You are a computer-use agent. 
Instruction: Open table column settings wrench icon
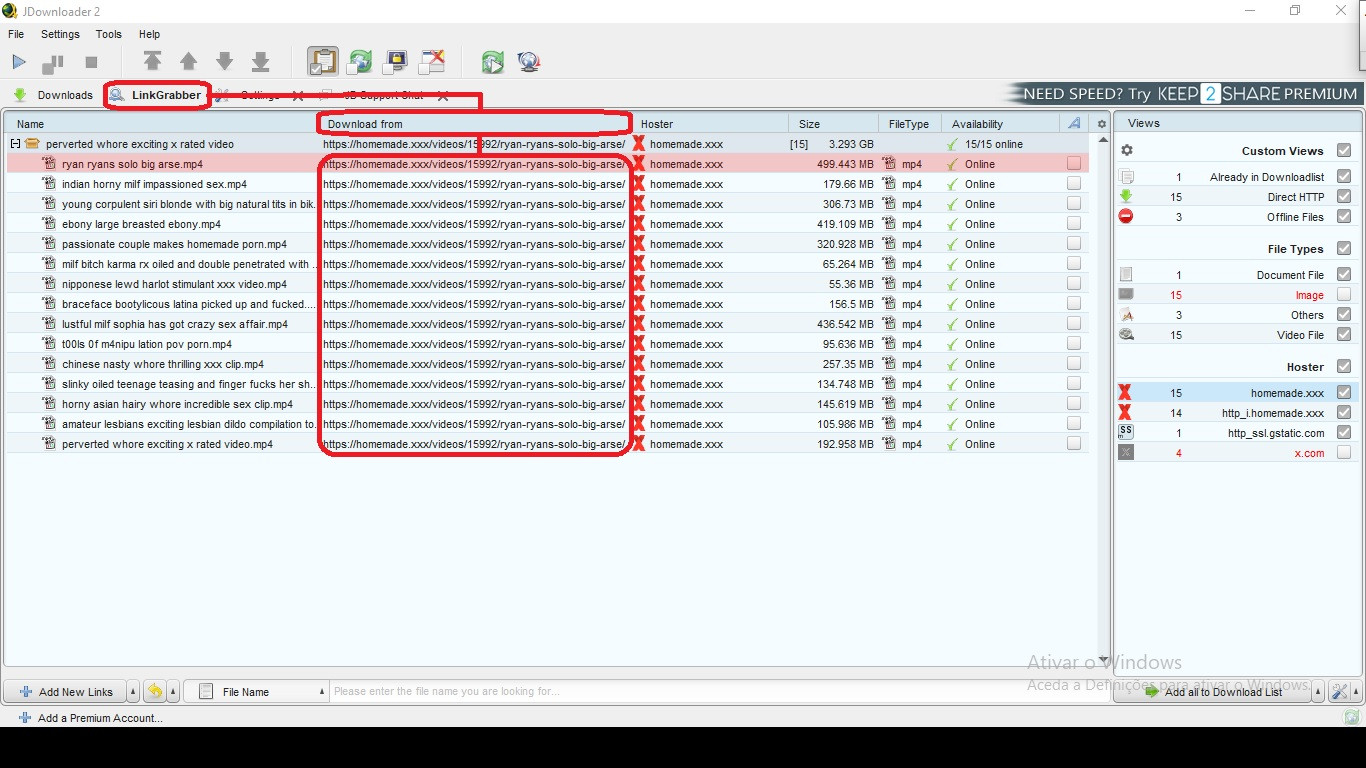coord(1102,124)
